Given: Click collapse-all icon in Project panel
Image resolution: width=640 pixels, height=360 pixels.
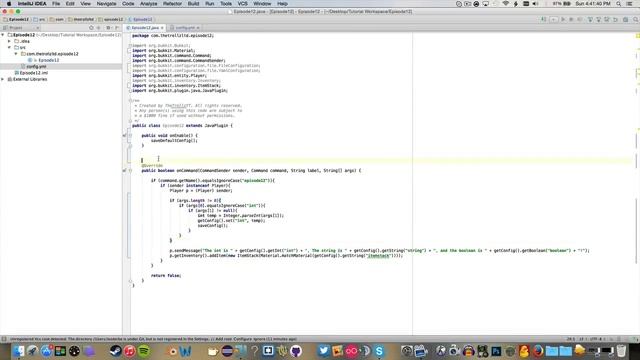Looking at the screenshot, I should [x=98, y=28].
